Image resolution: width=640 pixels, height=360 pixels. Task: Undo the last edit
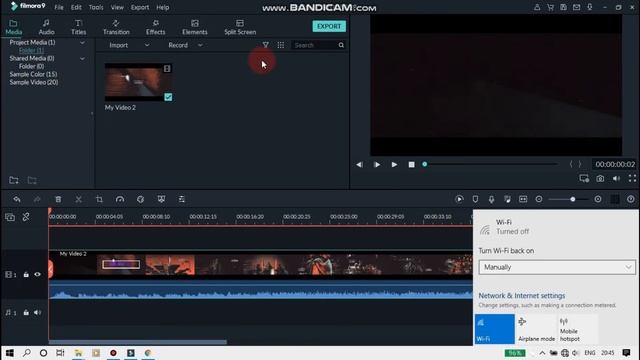pyautogui.click(x=17, y=199)
